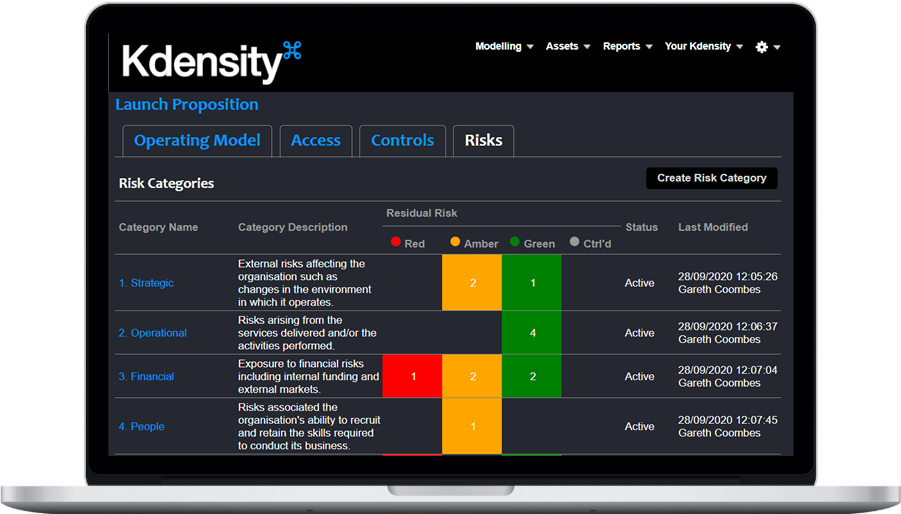Click the Last Modified column header

(713, 227)
